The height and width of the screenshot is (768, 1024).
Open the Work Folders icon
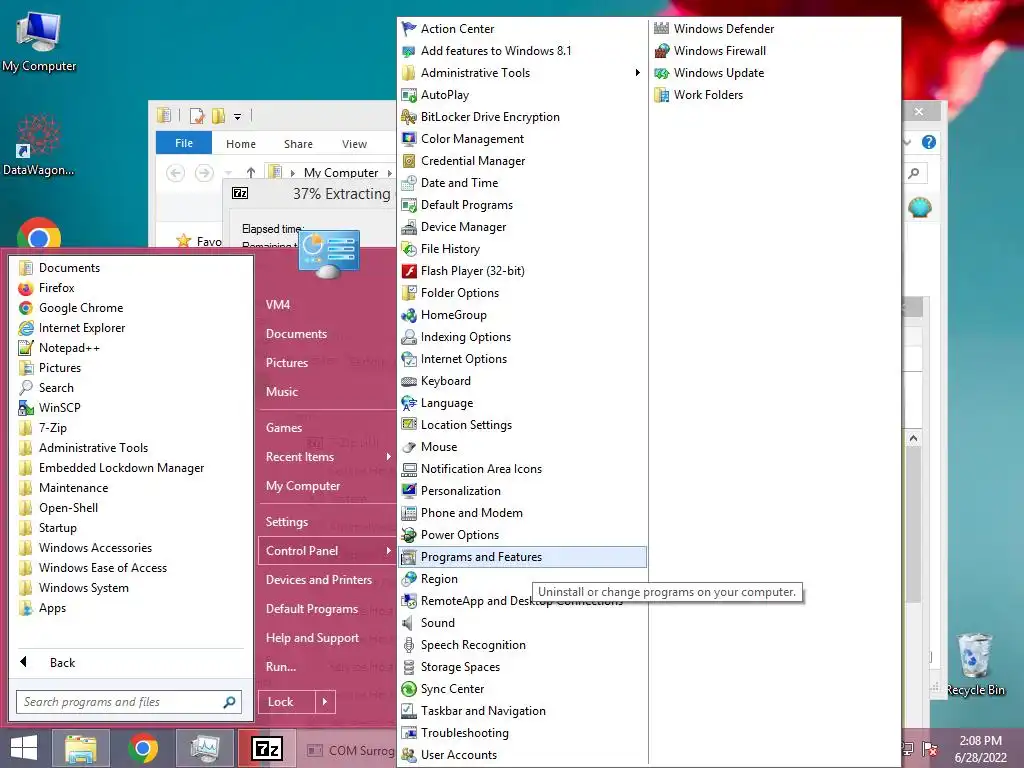pos(662,95)
